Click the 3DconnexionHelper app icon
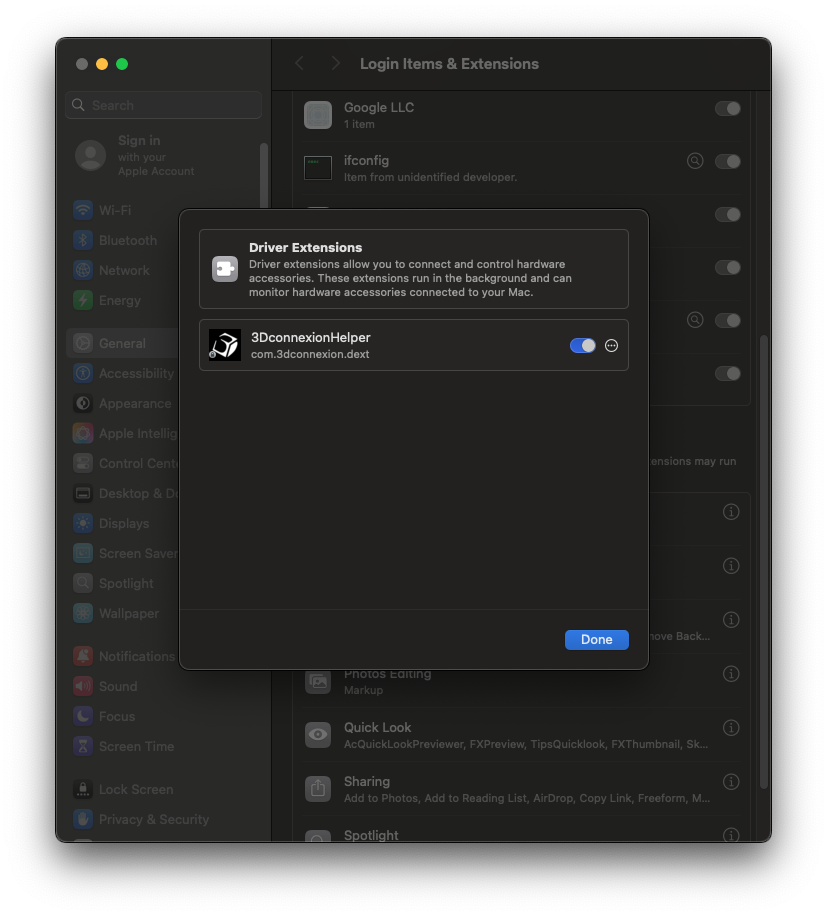The image size is (827, 916). (x=225, y=345)
